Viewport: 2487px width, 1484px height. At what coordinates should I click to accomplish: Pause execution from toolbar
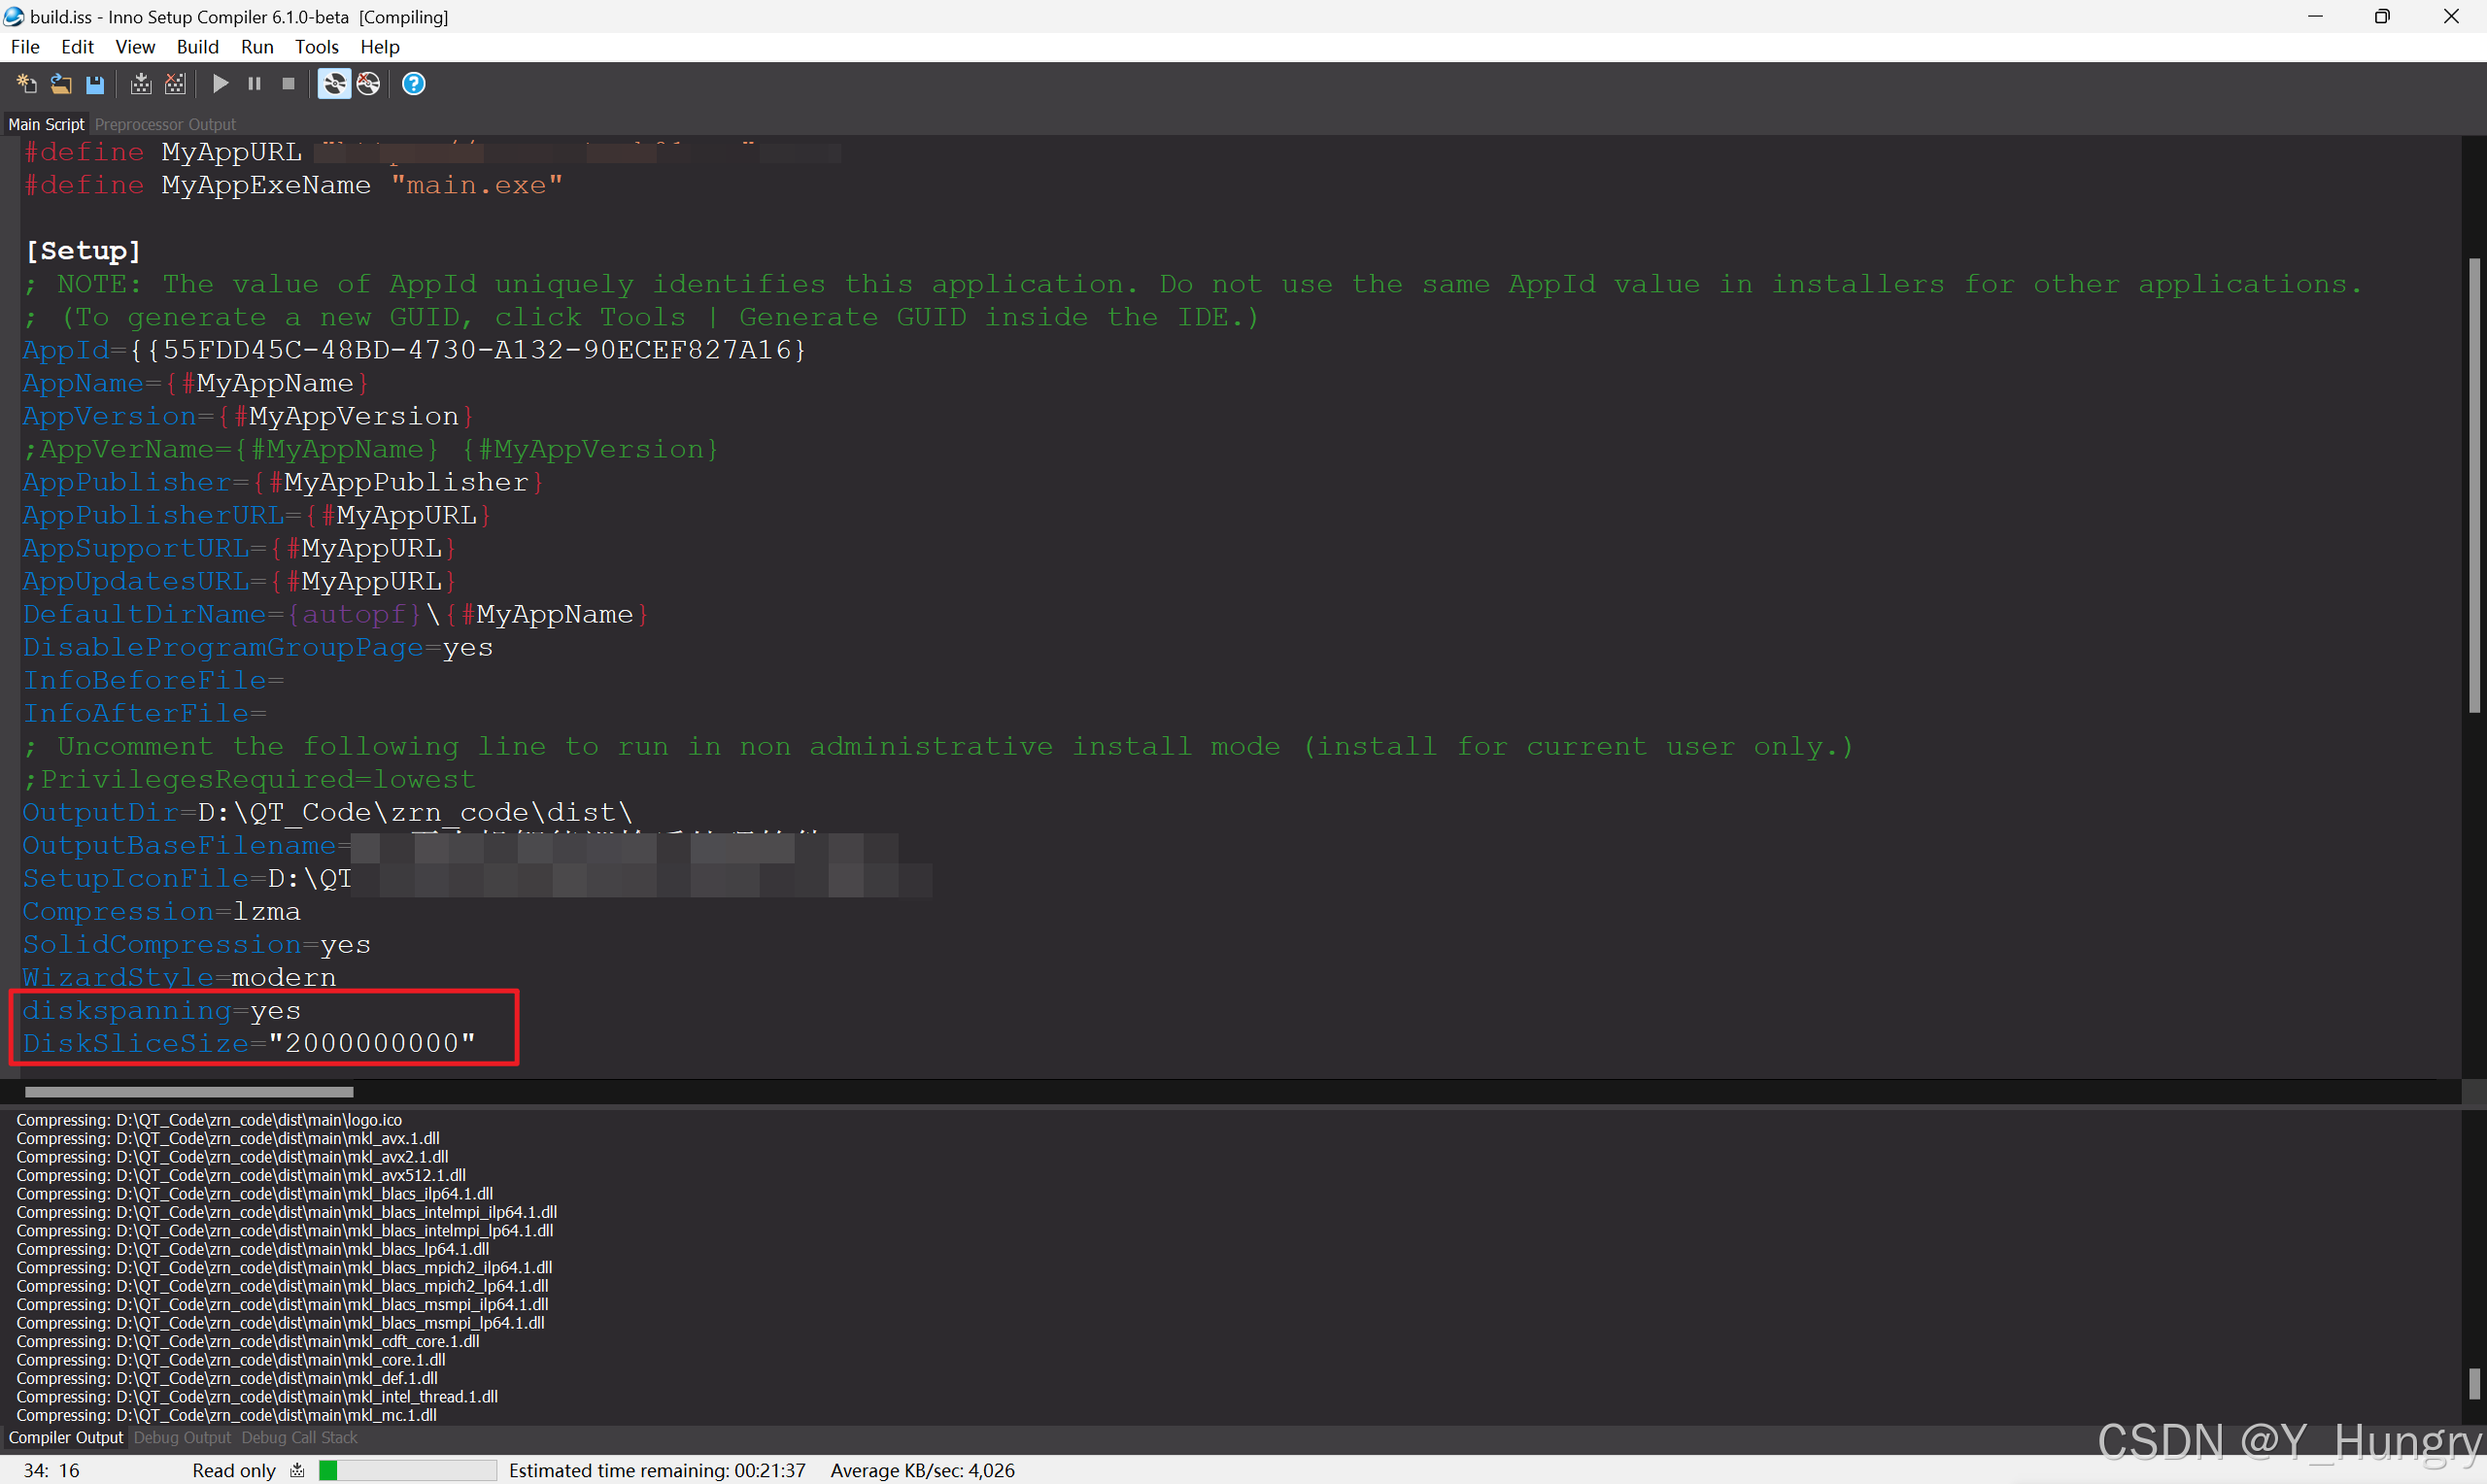coord(254,84)
